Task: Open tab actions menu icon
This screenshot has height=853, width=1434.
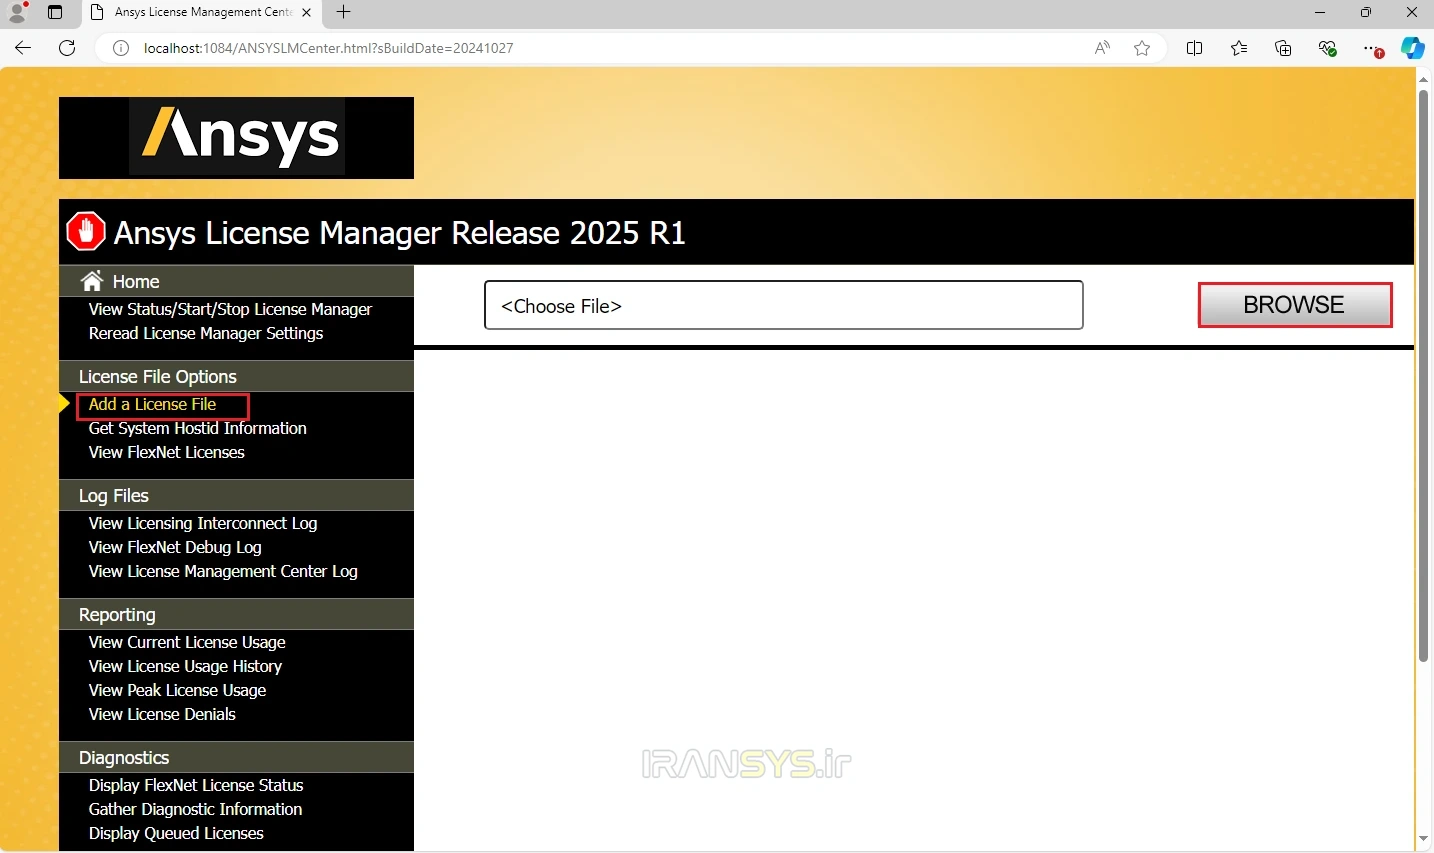Action: [x=55, y=12]
